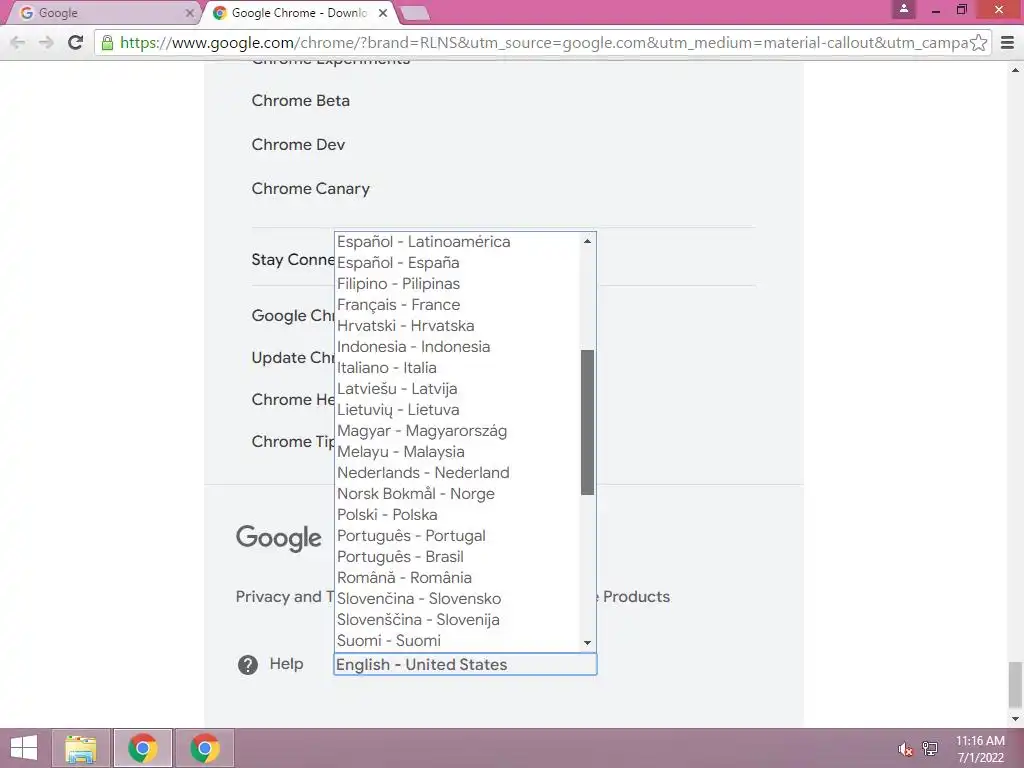
Task: Select Hrvatski - Hrvatska option
Action: (x=456, y=325)
